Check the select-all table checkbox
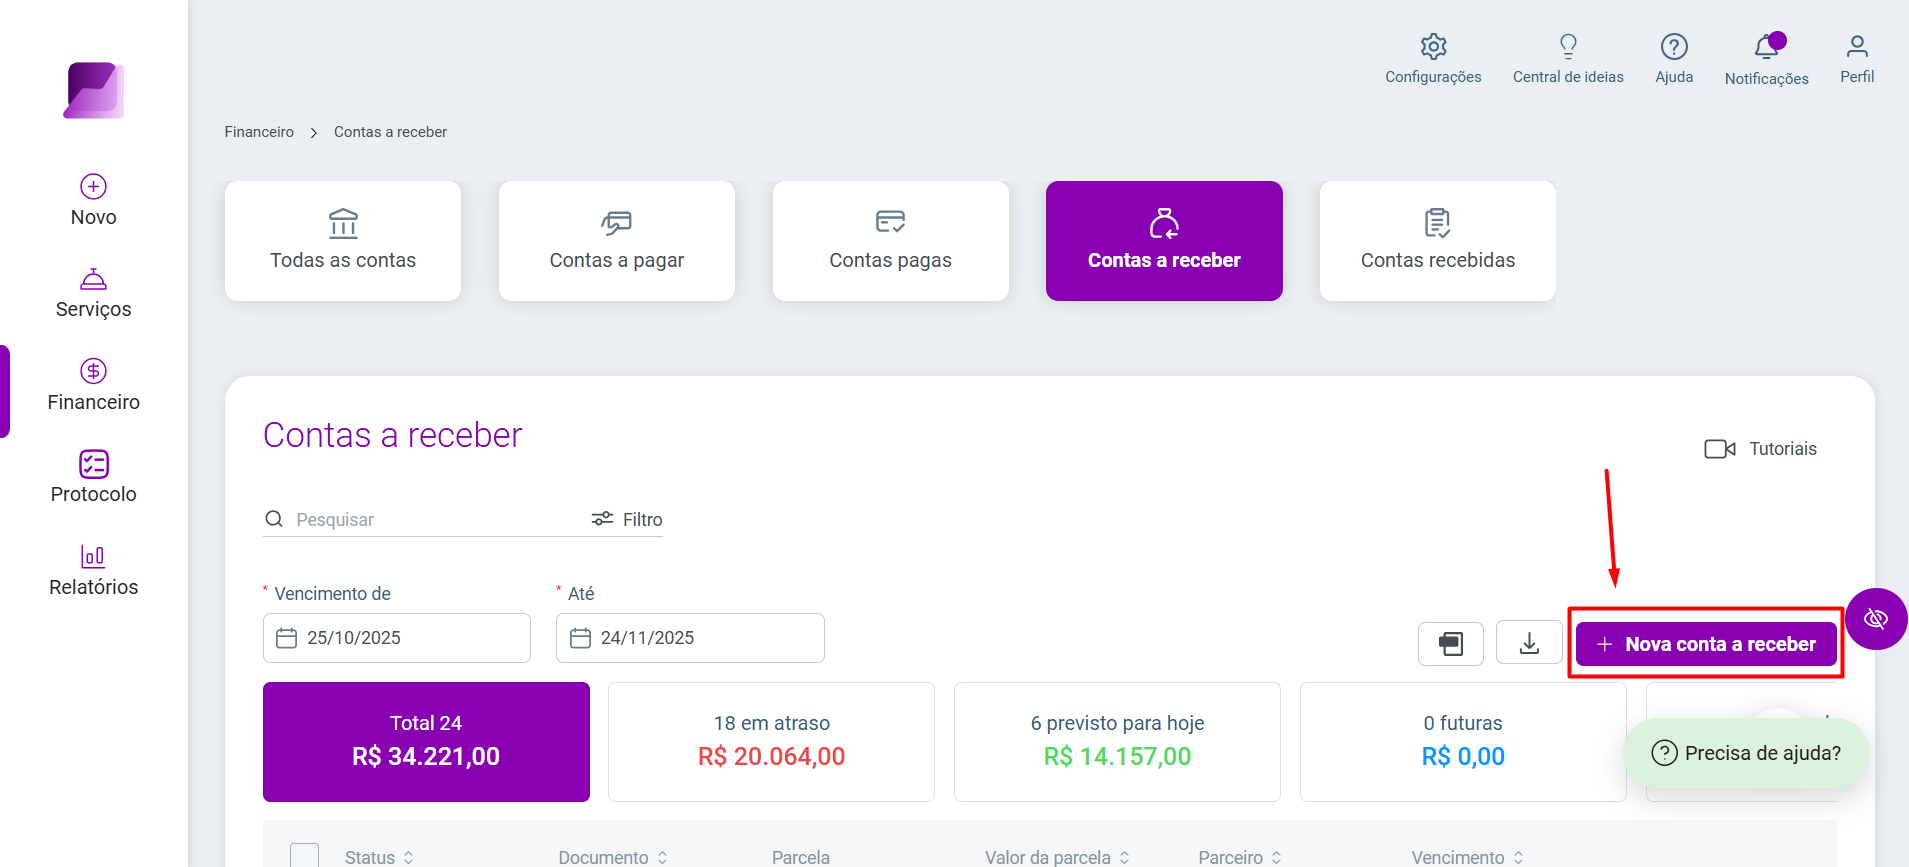Viewport: 1909px width, 867px height. coord(305,856)
